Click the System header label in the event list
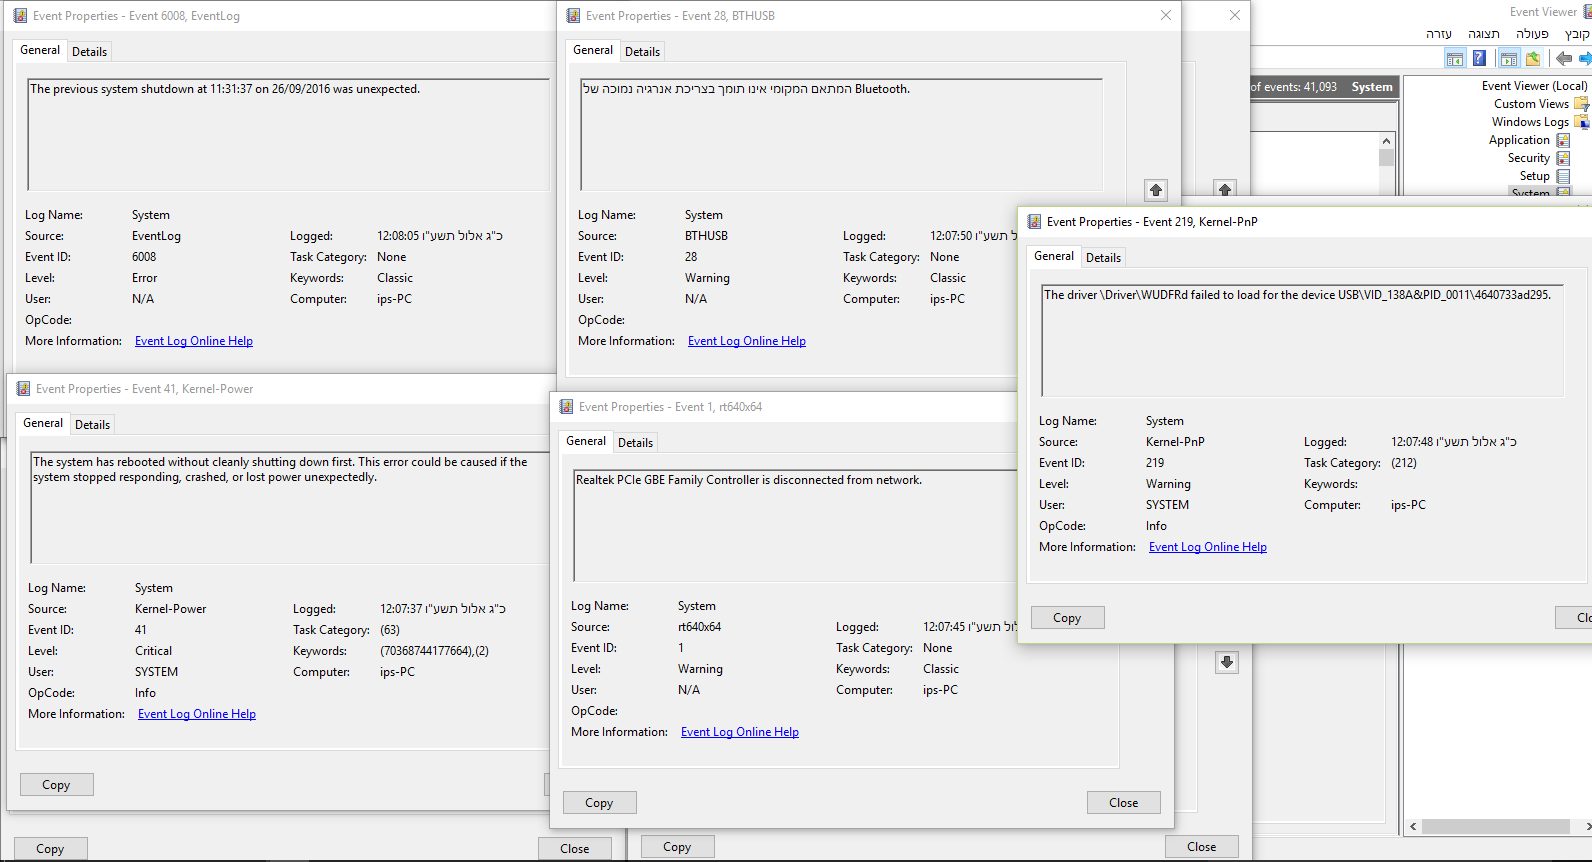The width and height of the screenshot is (1592, 862). point(1372,87)
